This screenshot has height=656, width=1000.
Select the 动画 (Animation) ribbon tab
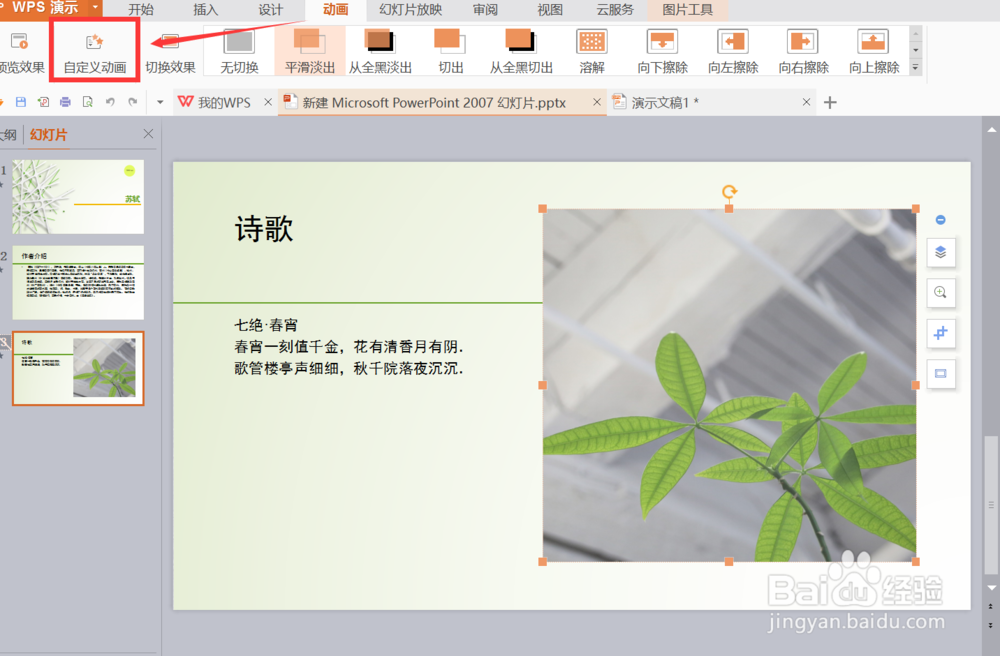pos(335,10)
